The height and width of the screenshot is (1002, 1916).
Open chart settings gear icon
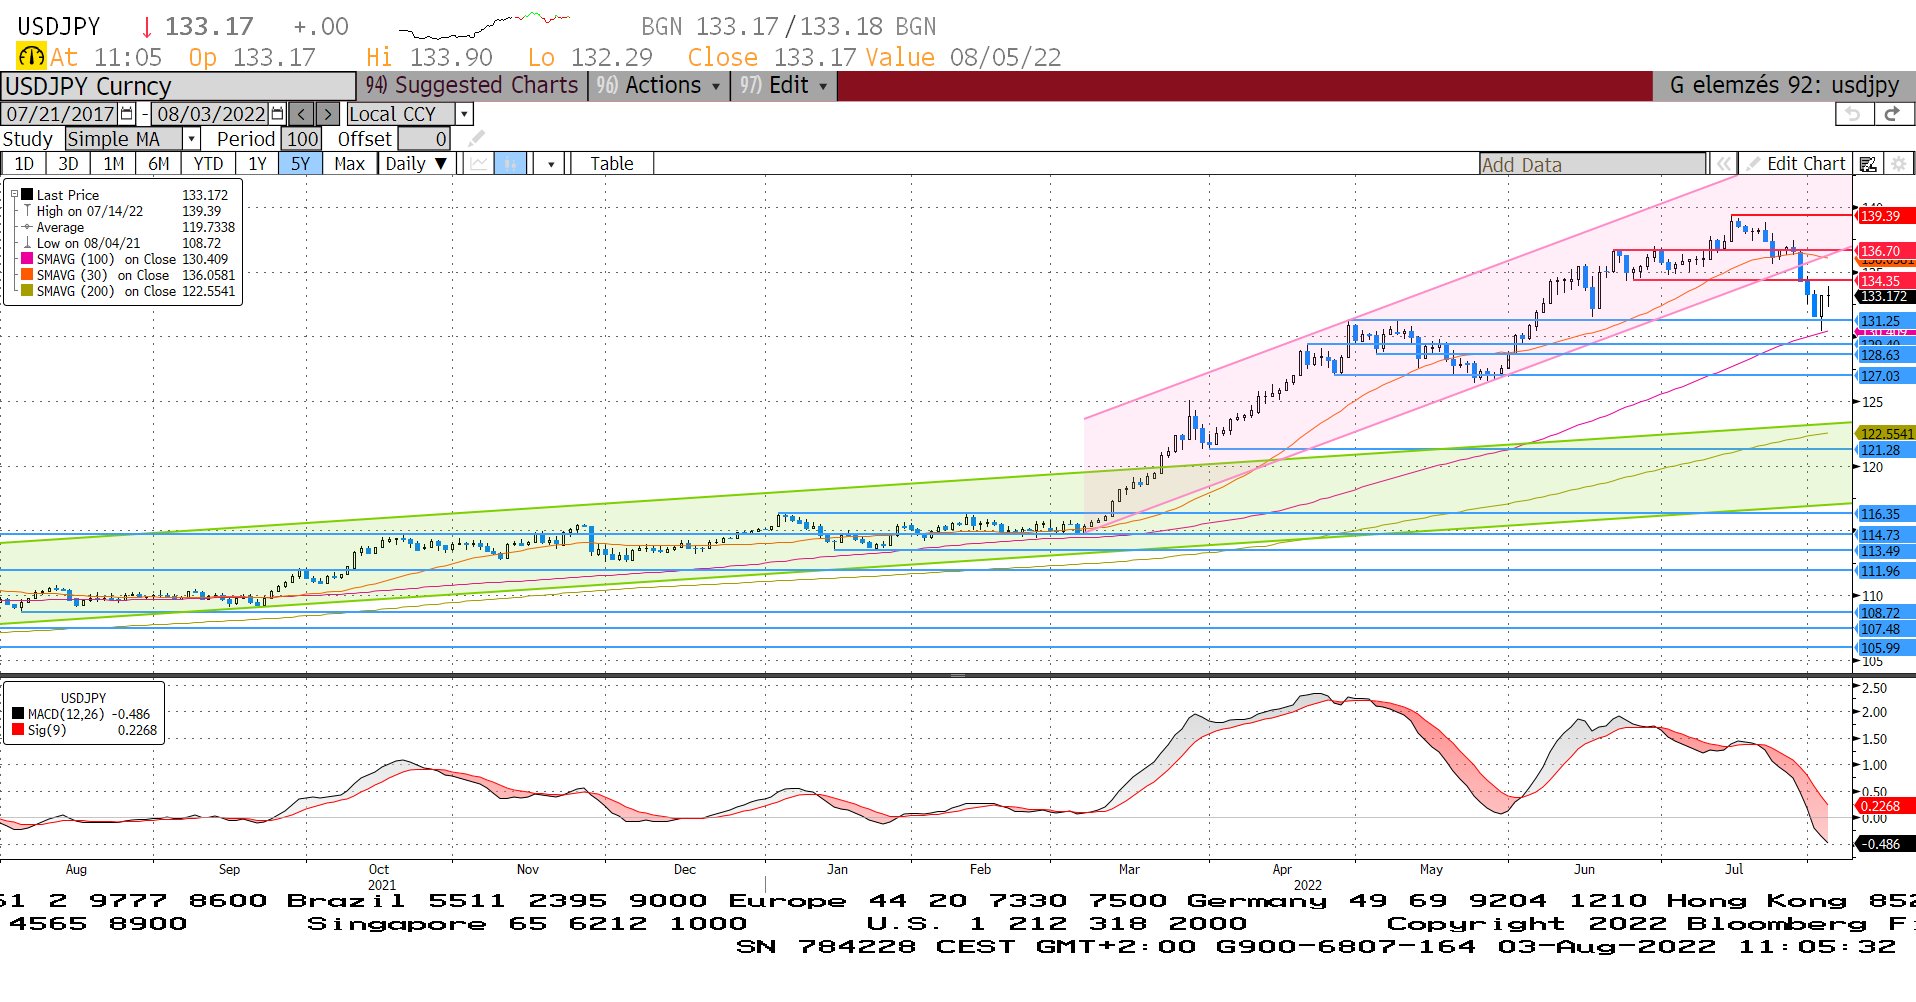(x=1898, y=164)
